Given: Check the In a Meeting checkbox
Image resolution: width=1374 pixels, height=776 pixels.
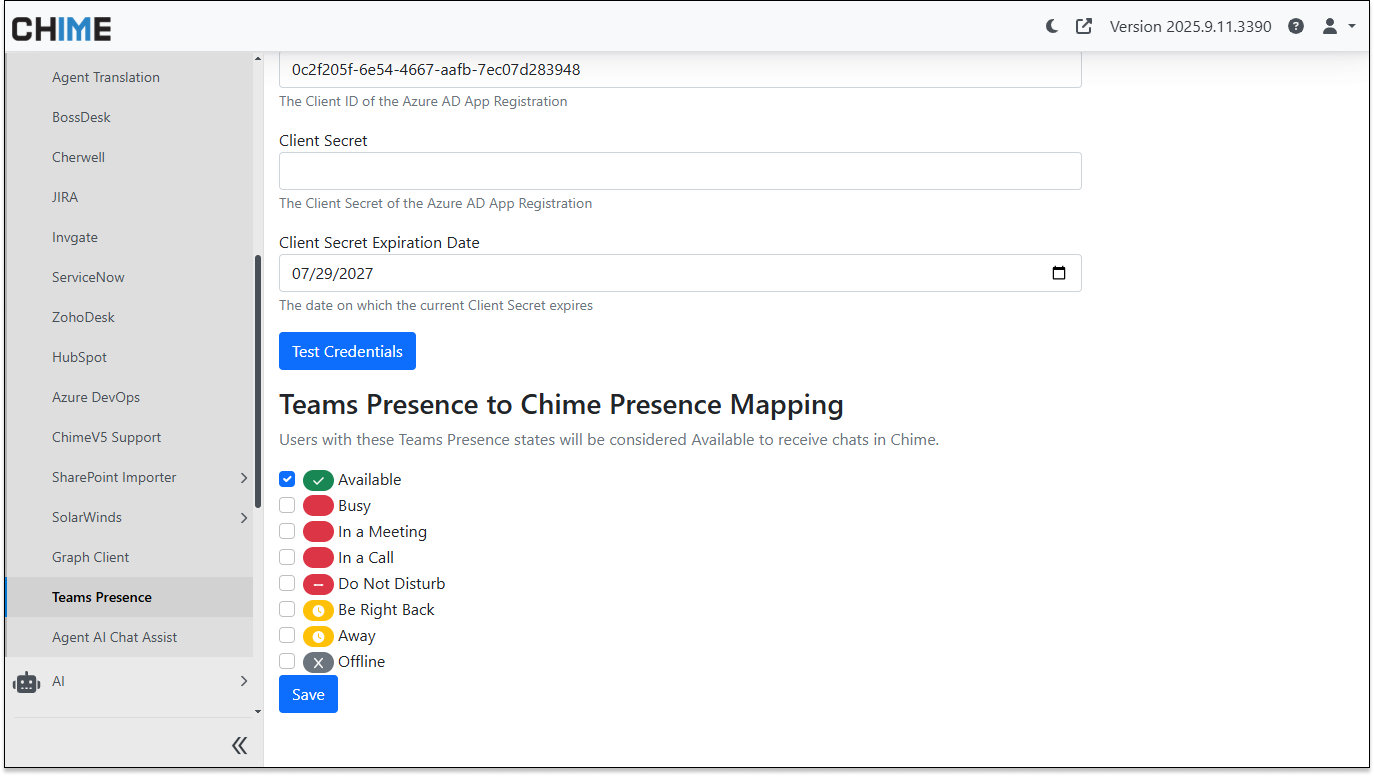Looking at the screenshot, I should (x=287, y=531).
